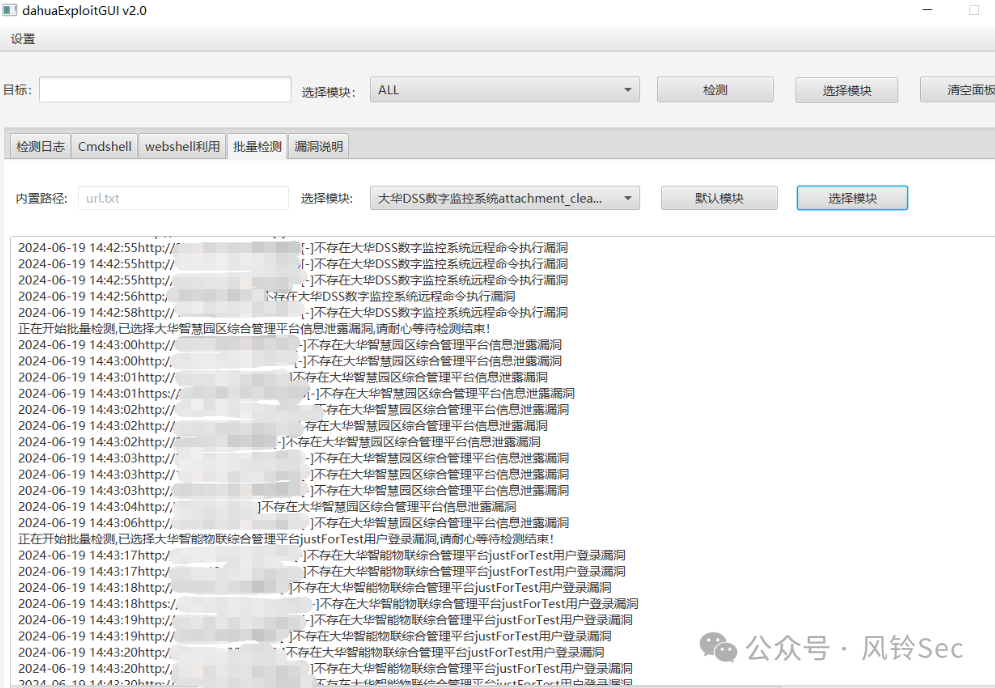
Task: Switch to the 检测日志 tab
Action: click(40, 147)
